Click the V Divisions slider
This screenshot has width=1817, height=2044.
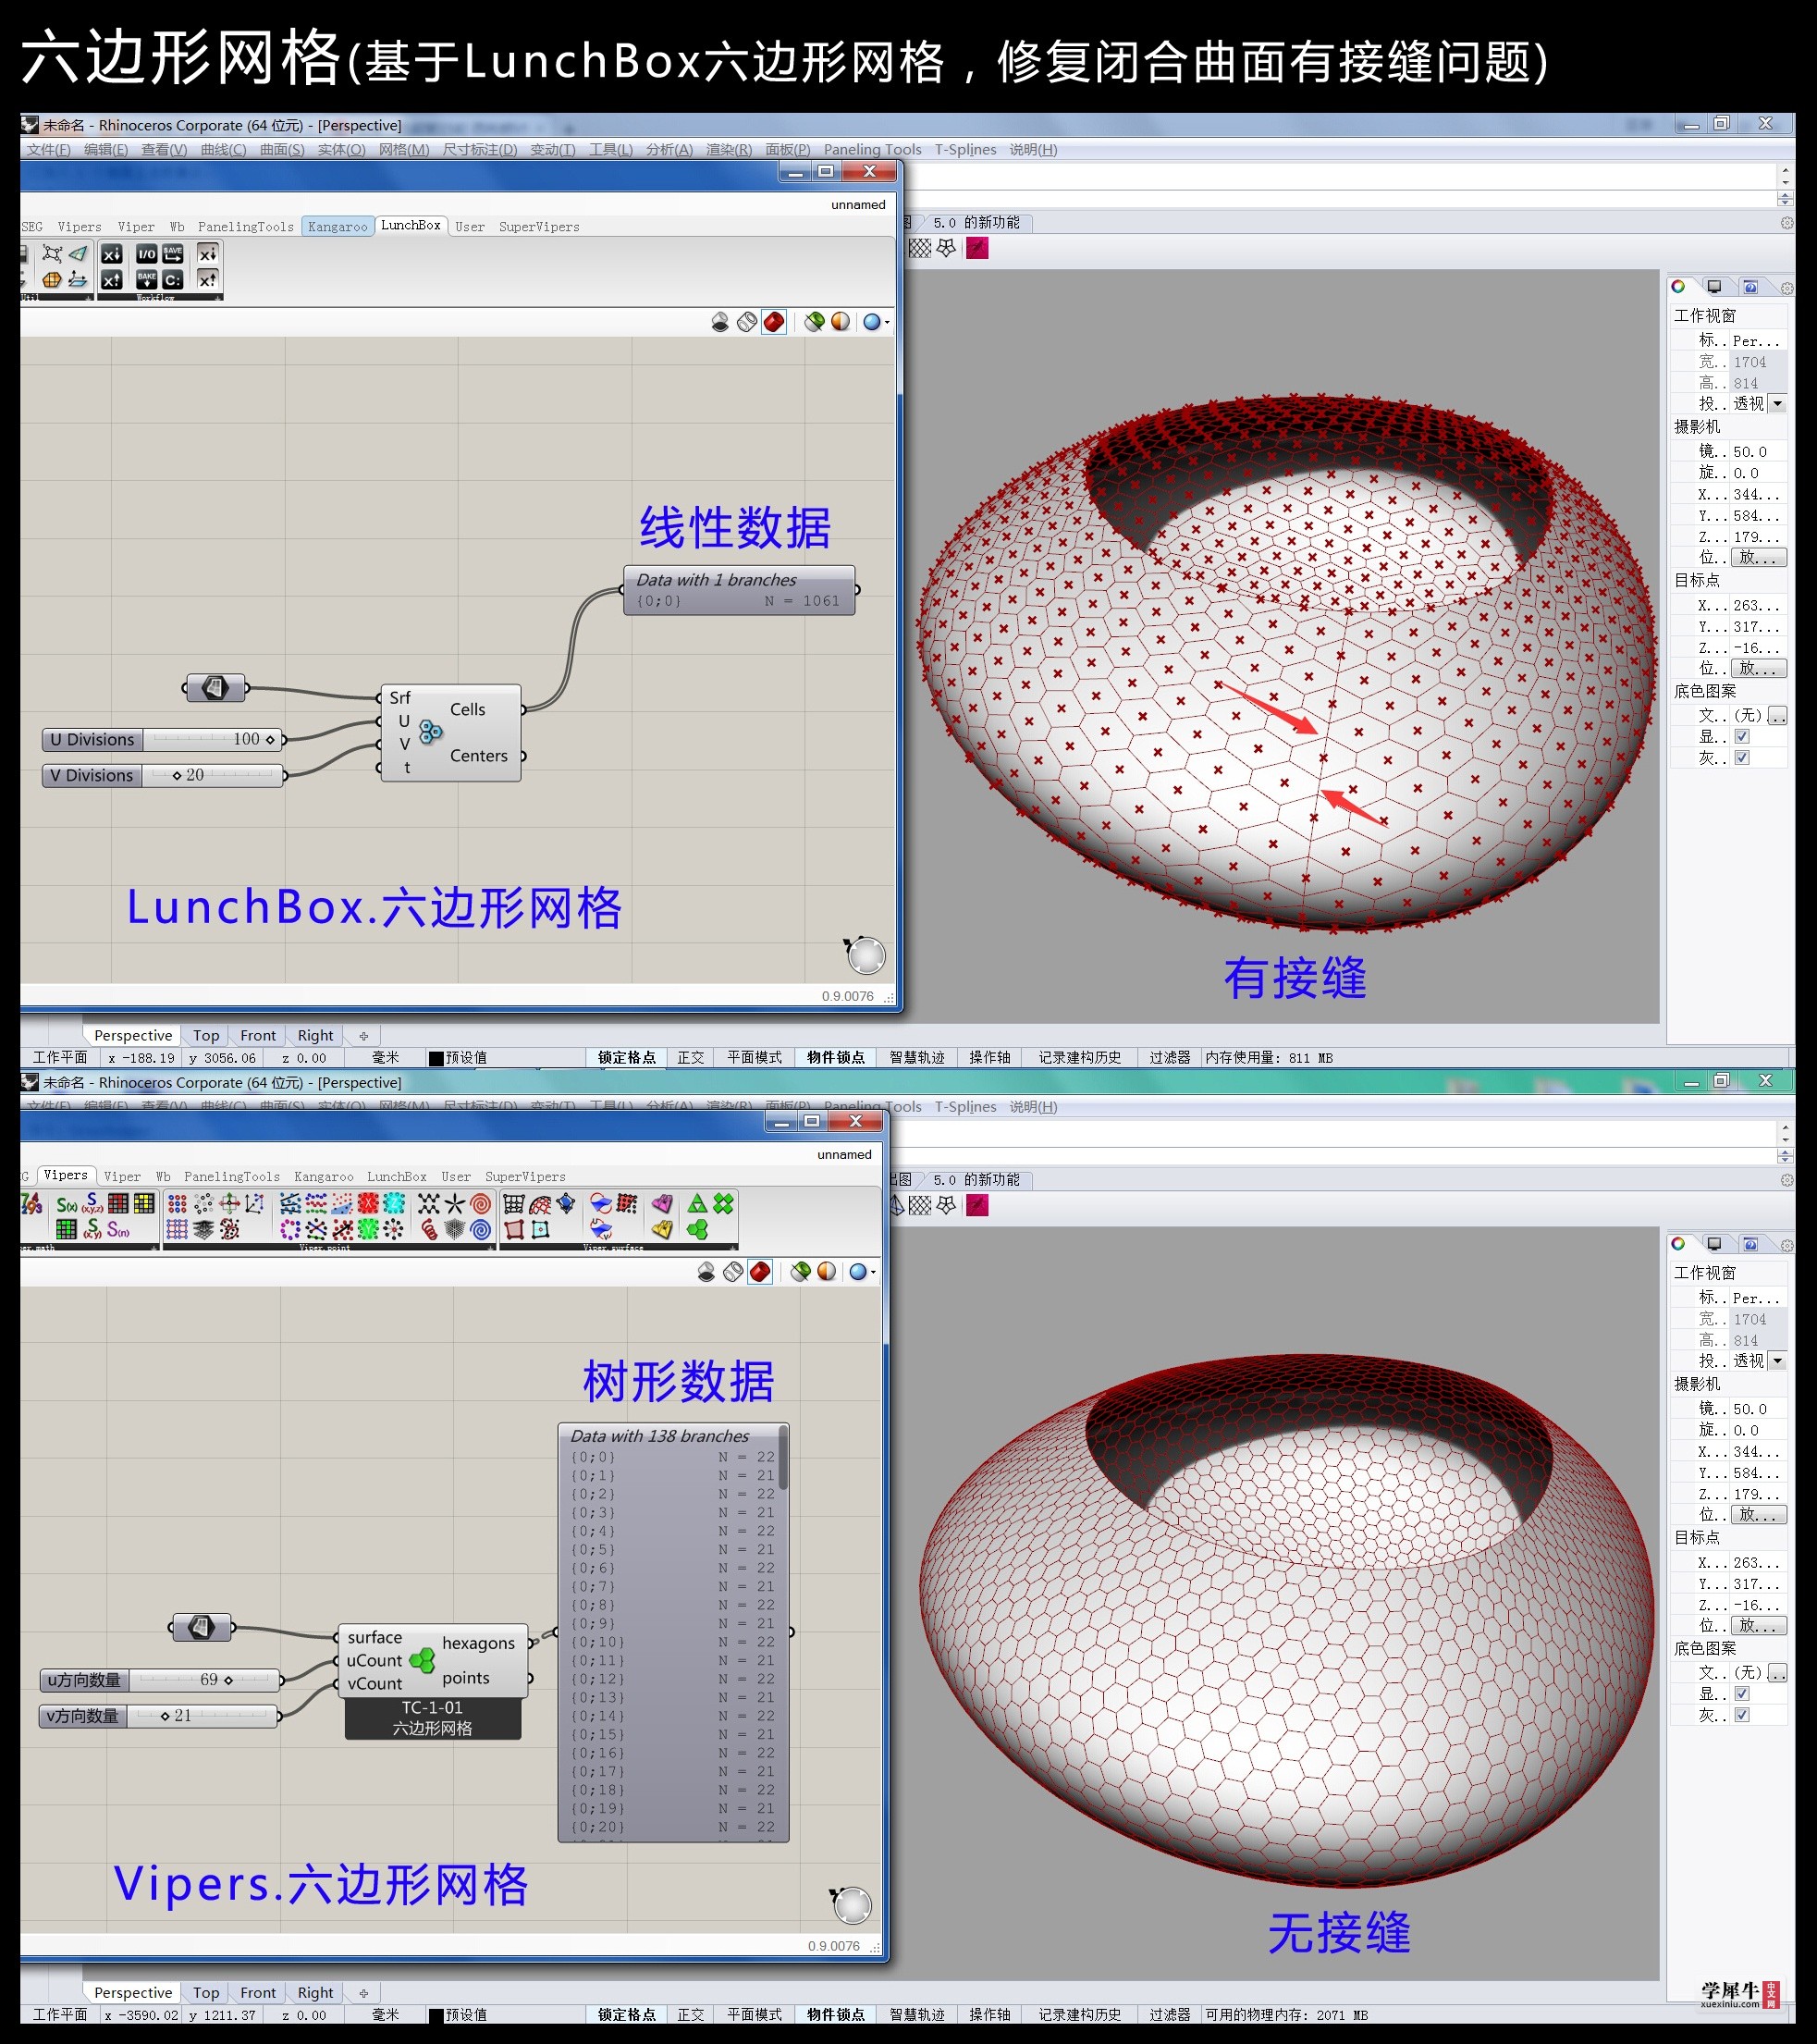coord(164,775)
